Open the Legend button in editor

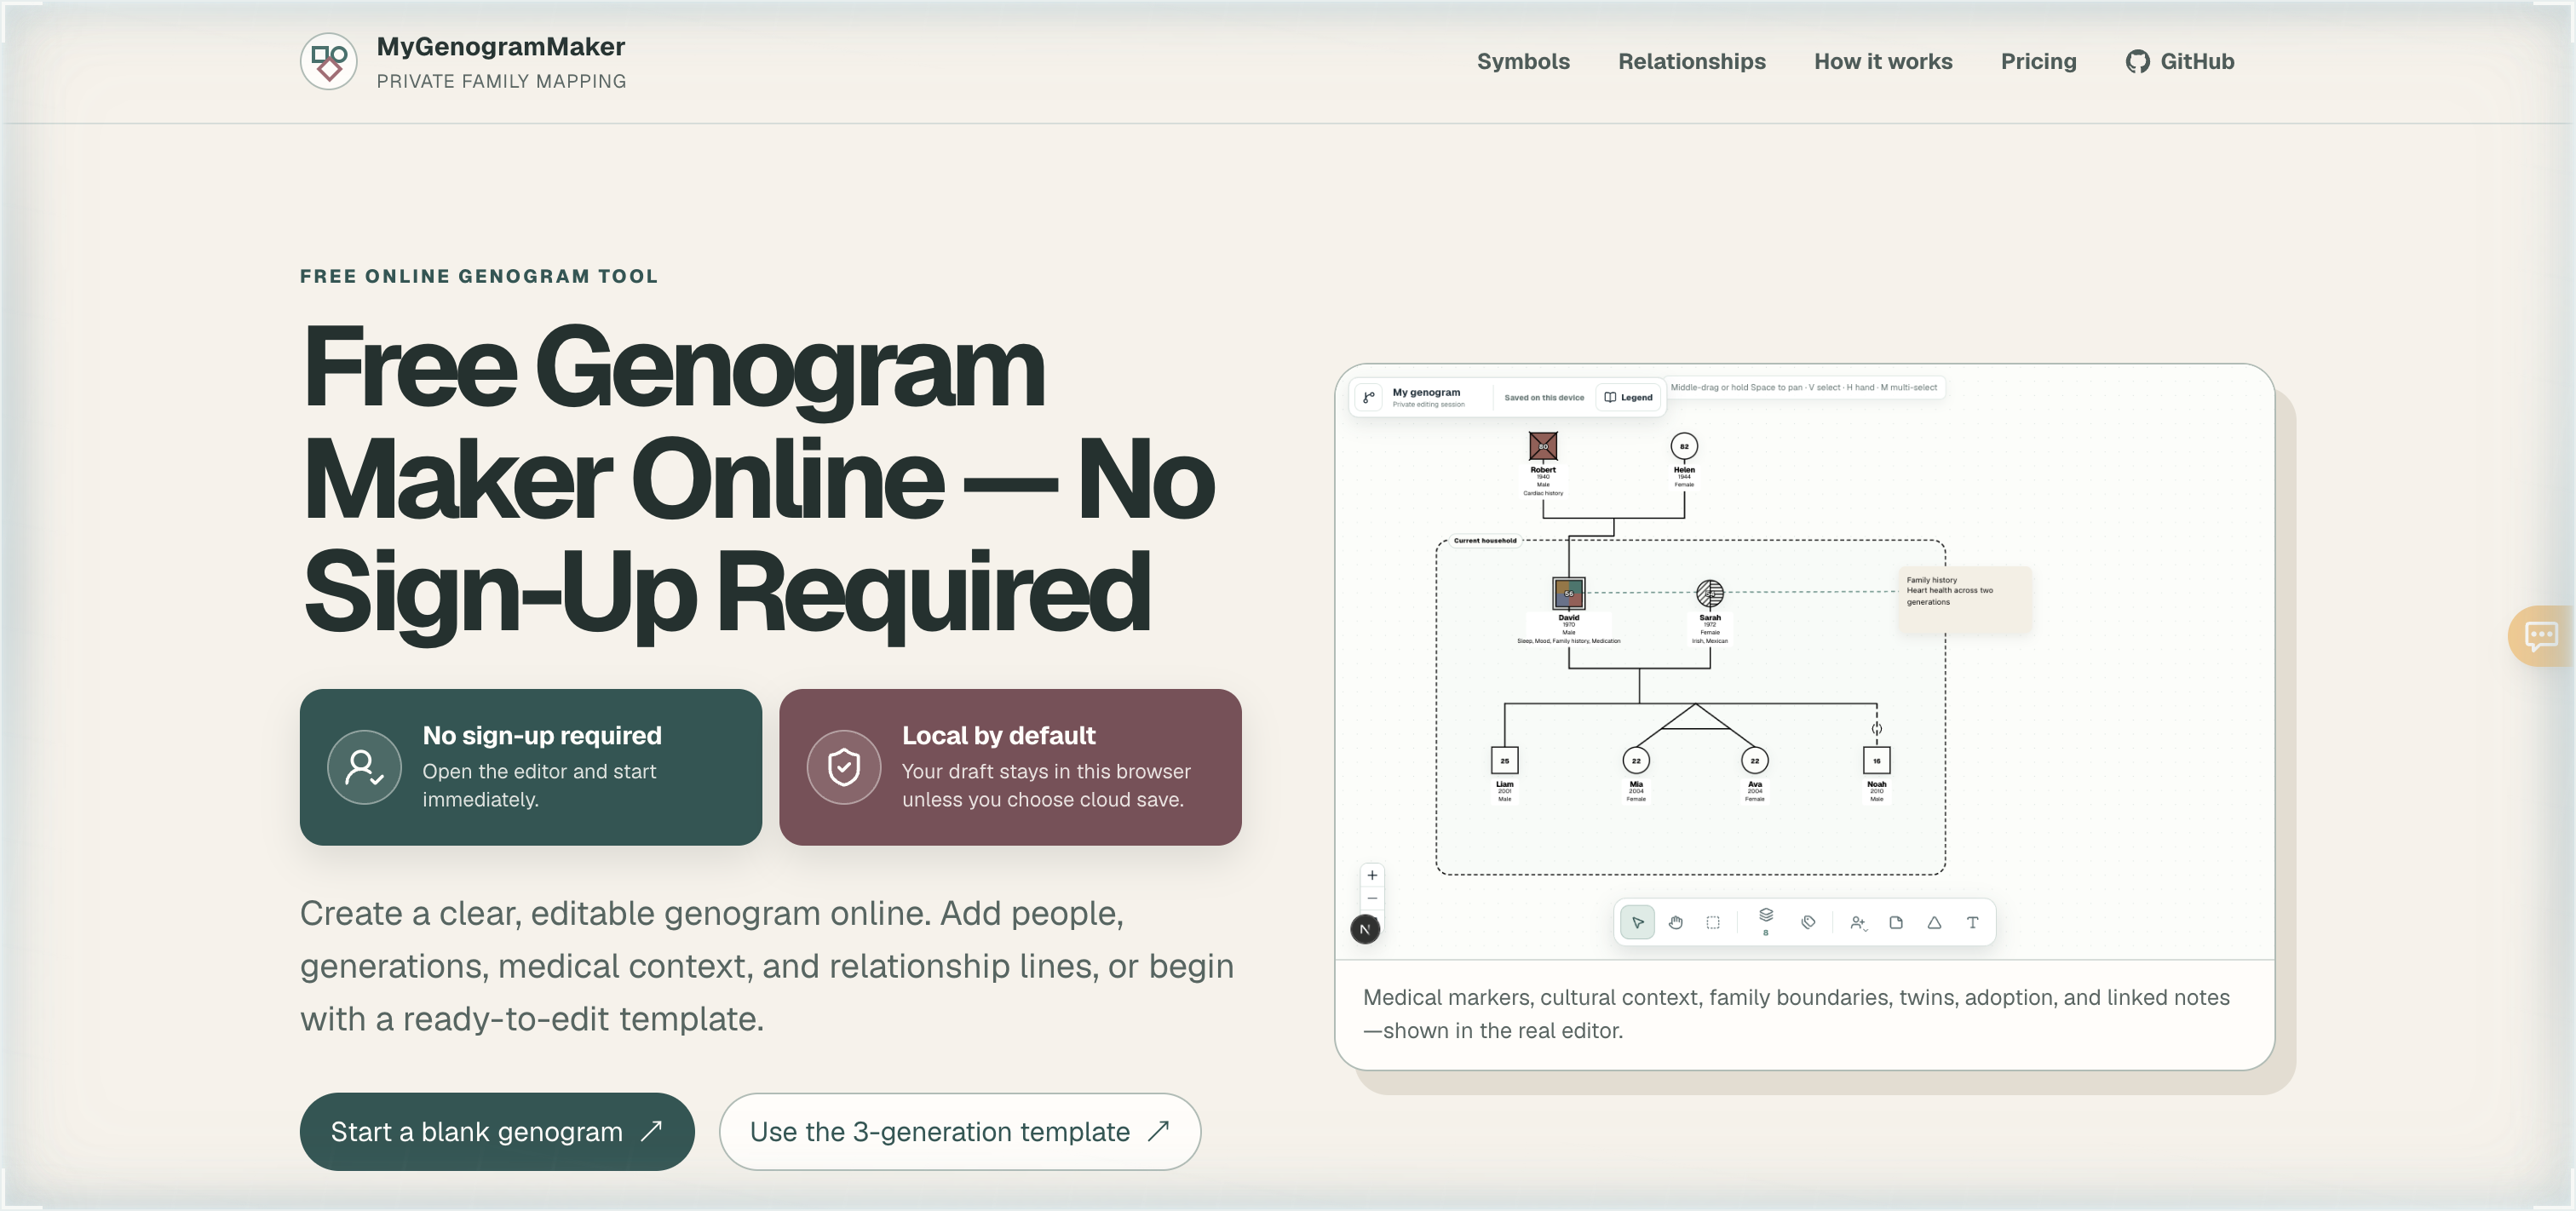click(1629, 397)
